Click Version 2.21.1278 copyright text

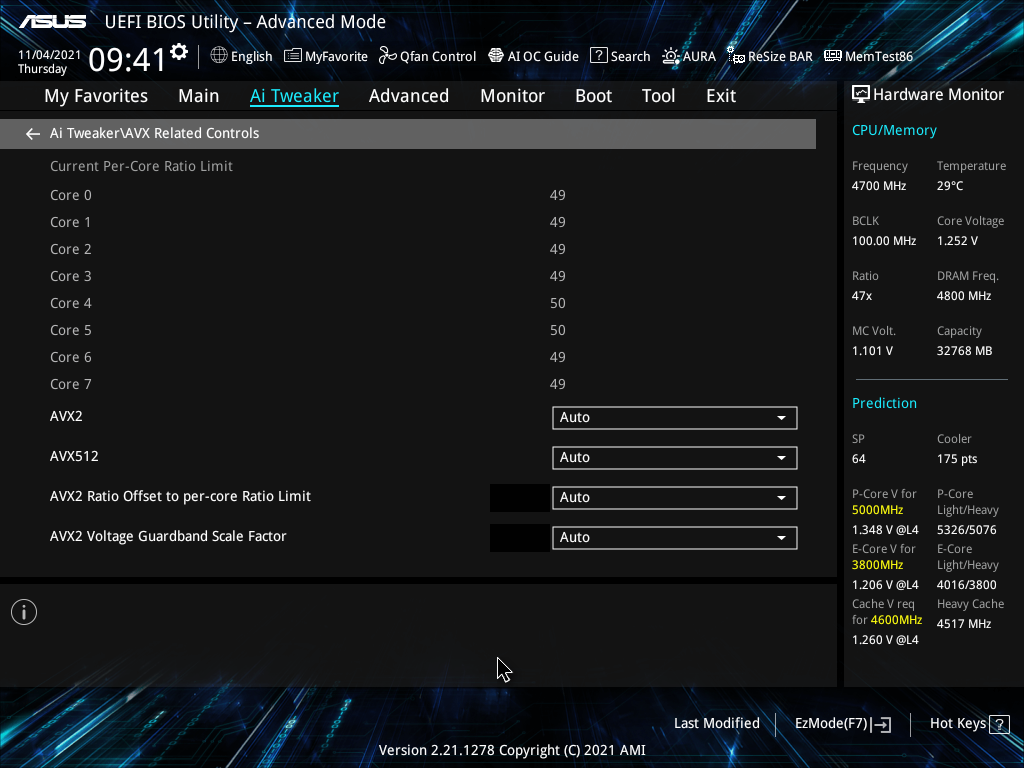coord(512,750)
